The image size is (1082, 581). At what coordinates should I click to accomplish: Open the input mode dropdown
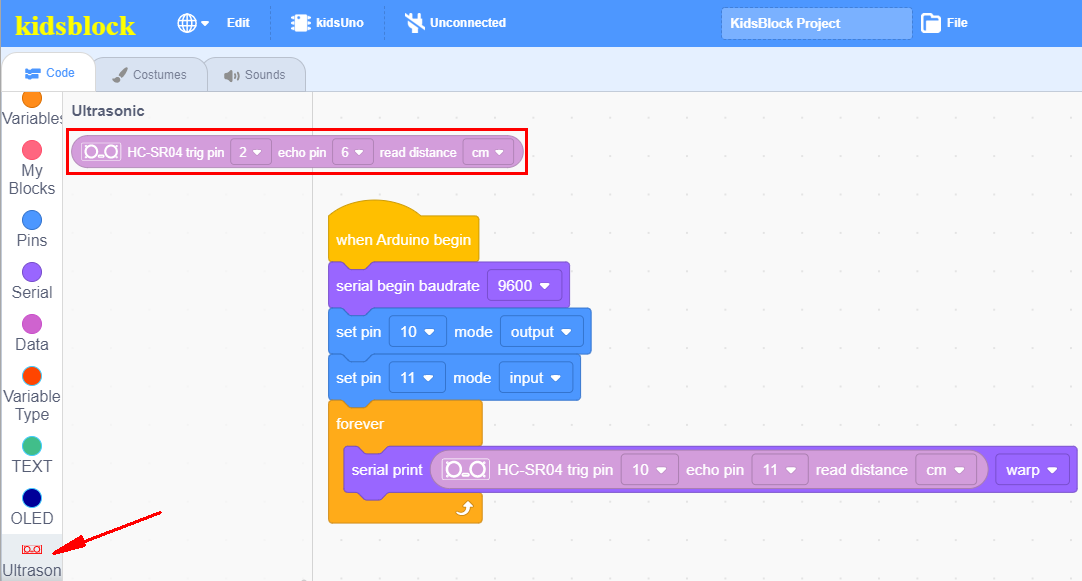[x=535, y=378]
